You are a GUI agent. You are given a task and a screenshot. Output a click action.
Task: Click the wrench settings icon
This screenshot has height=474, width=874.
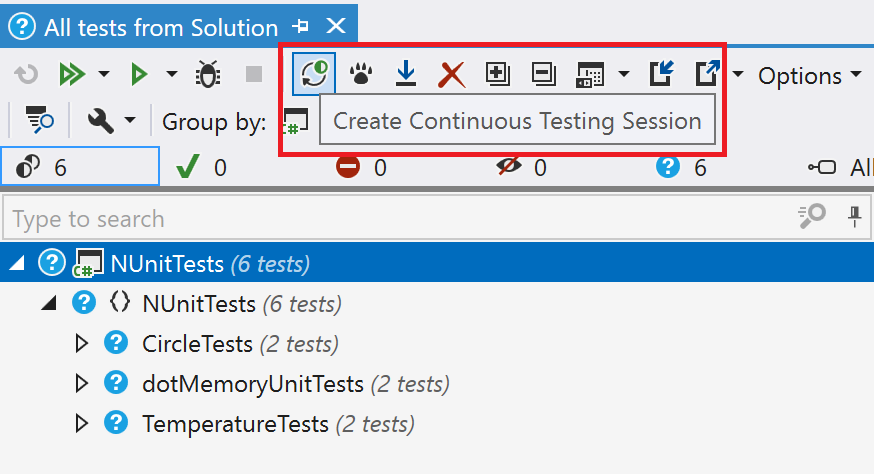(x=101, y=121)
